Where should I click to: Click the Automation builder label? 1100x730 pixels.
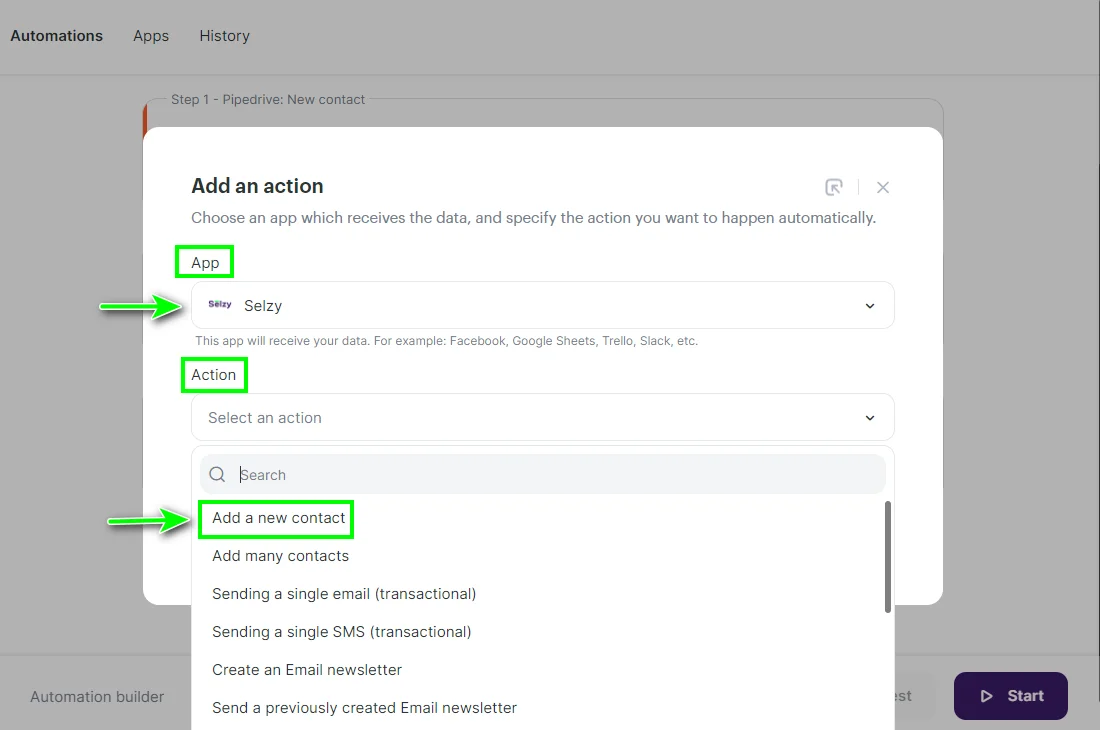(x=97, y=696)
